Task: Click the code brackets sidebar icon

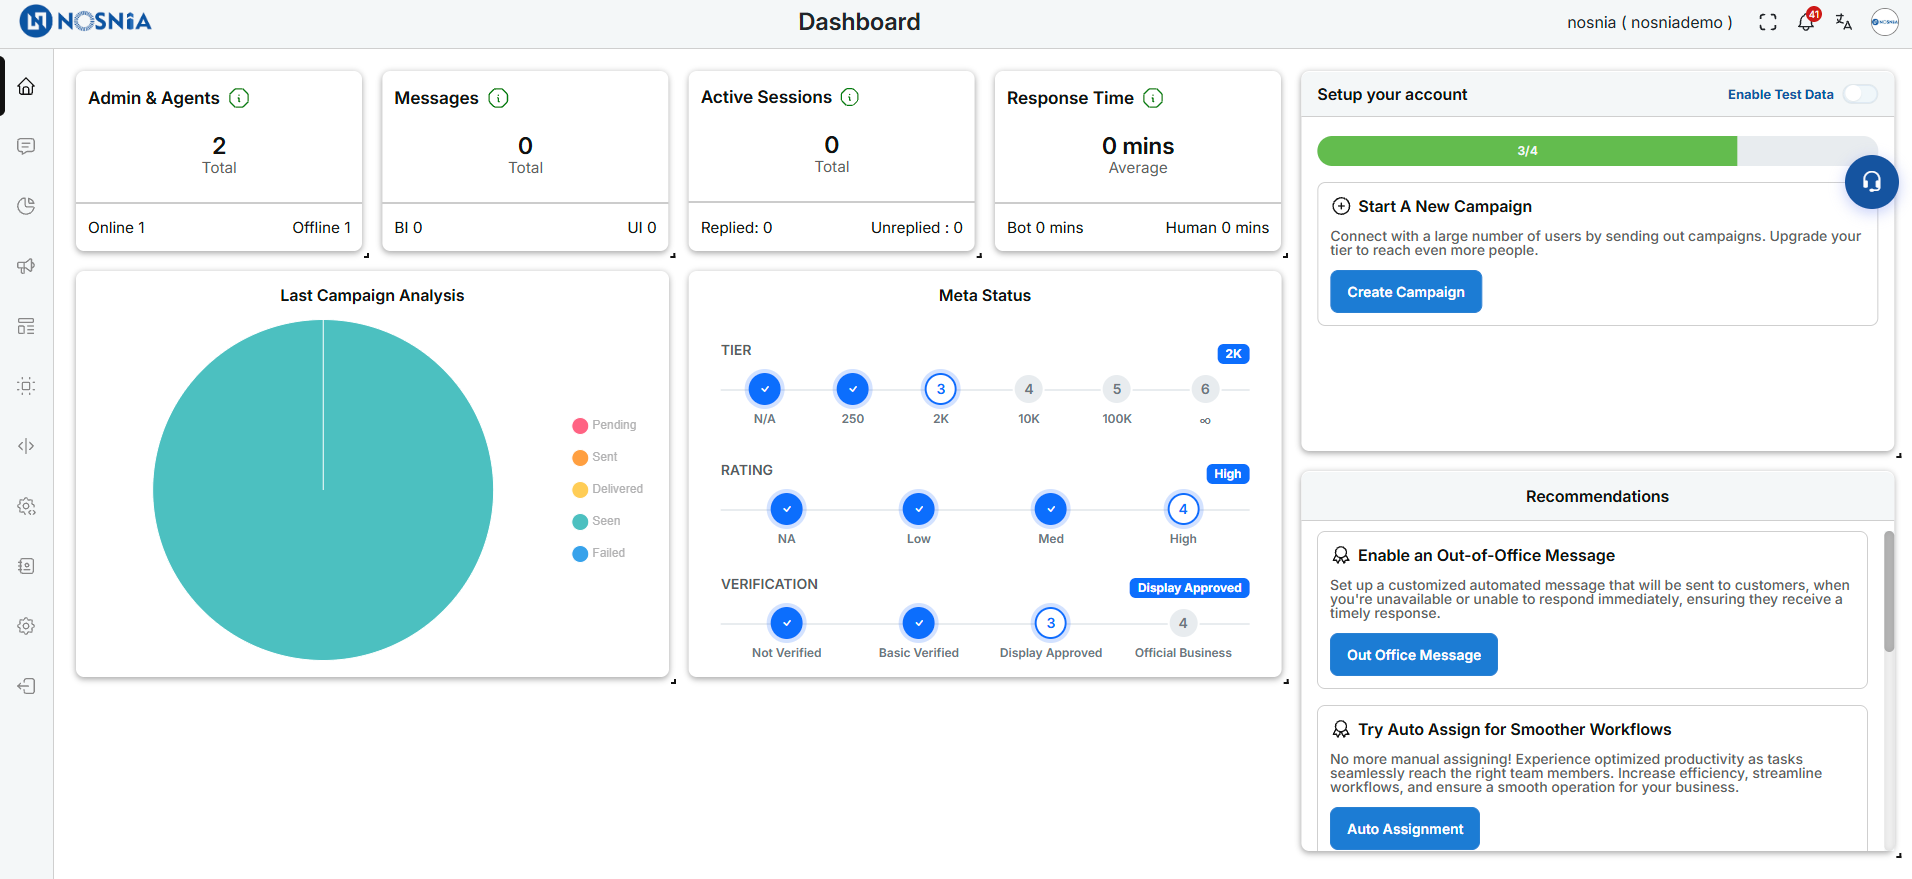Action: tap(26, 446)
